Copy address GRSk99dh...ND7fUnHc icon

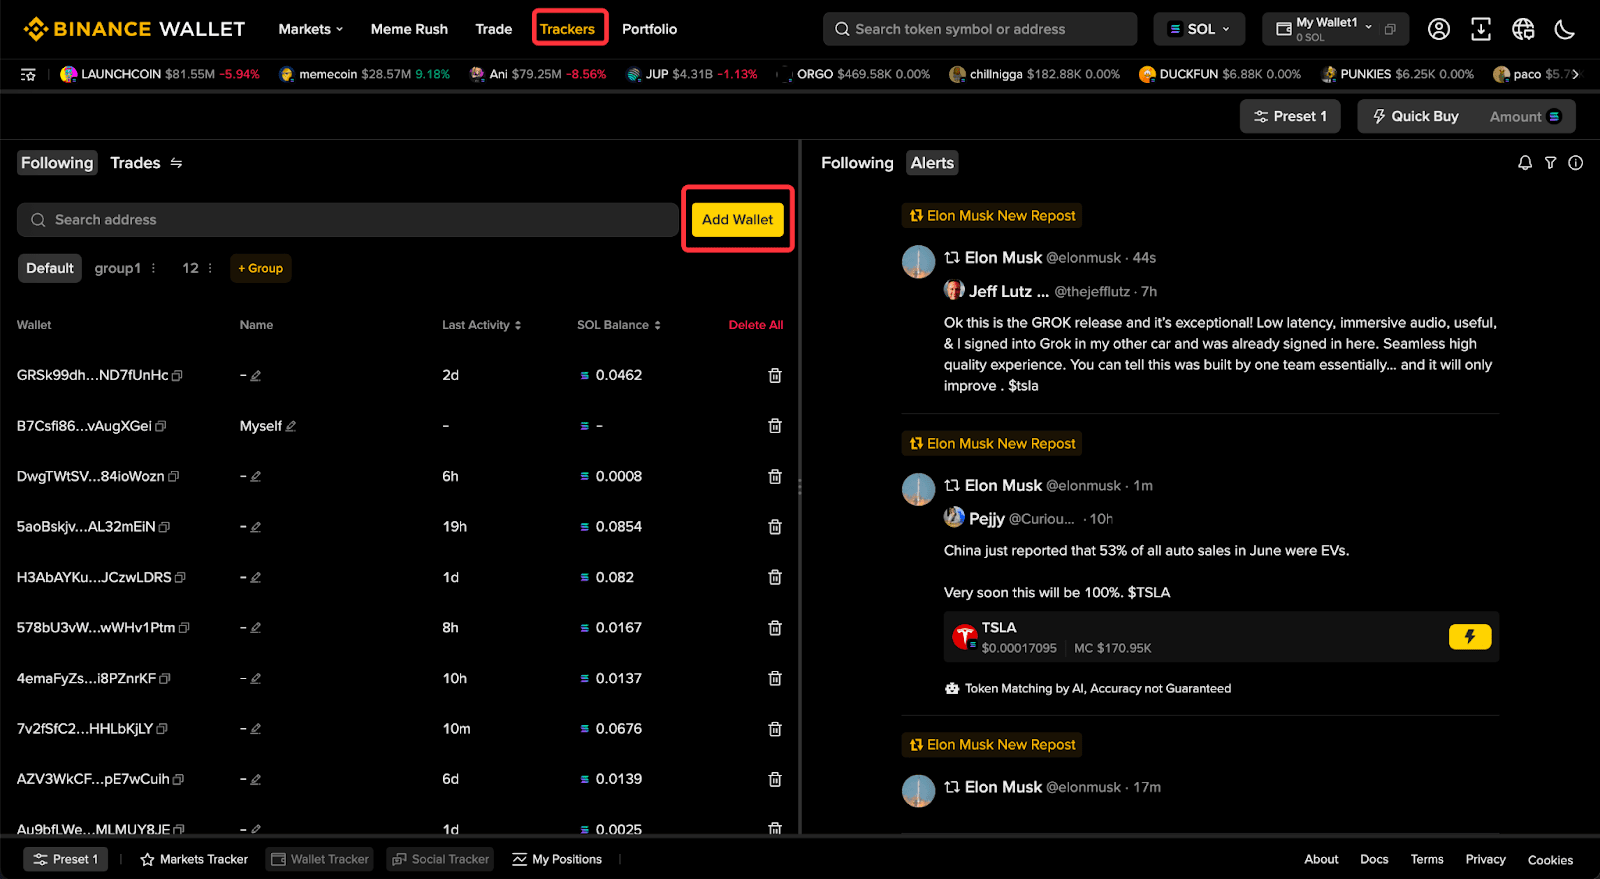177,376
